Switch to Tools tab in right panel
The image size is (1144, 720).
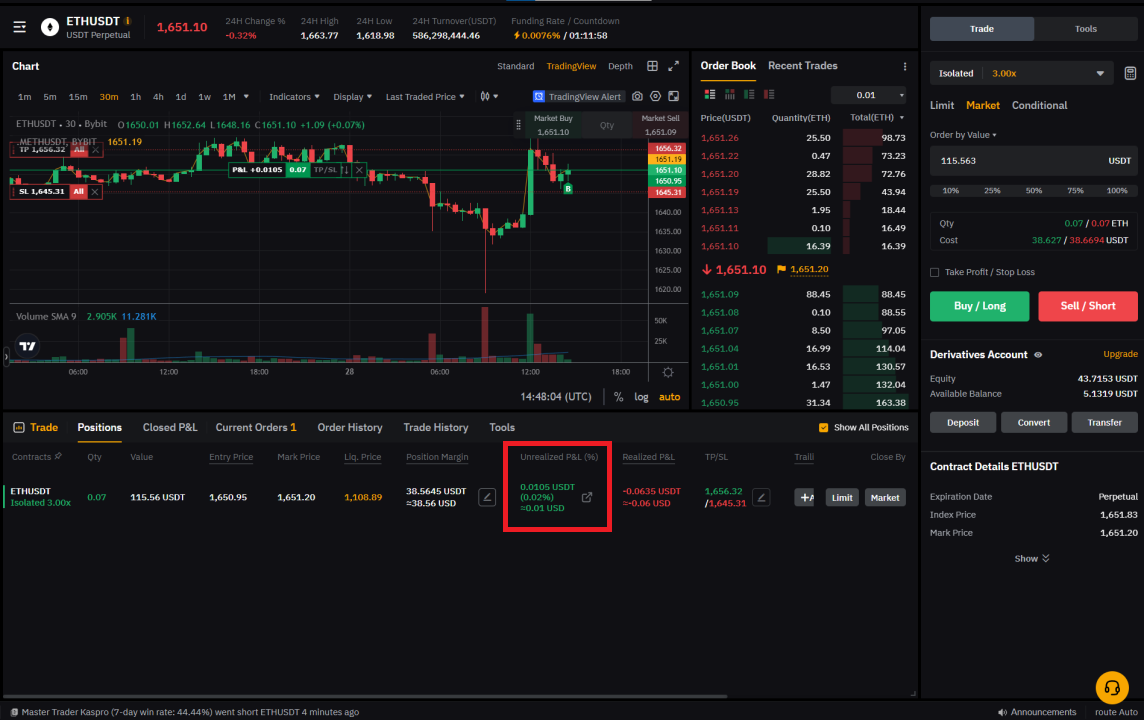pyautogui.click(x=1086, y=29)
